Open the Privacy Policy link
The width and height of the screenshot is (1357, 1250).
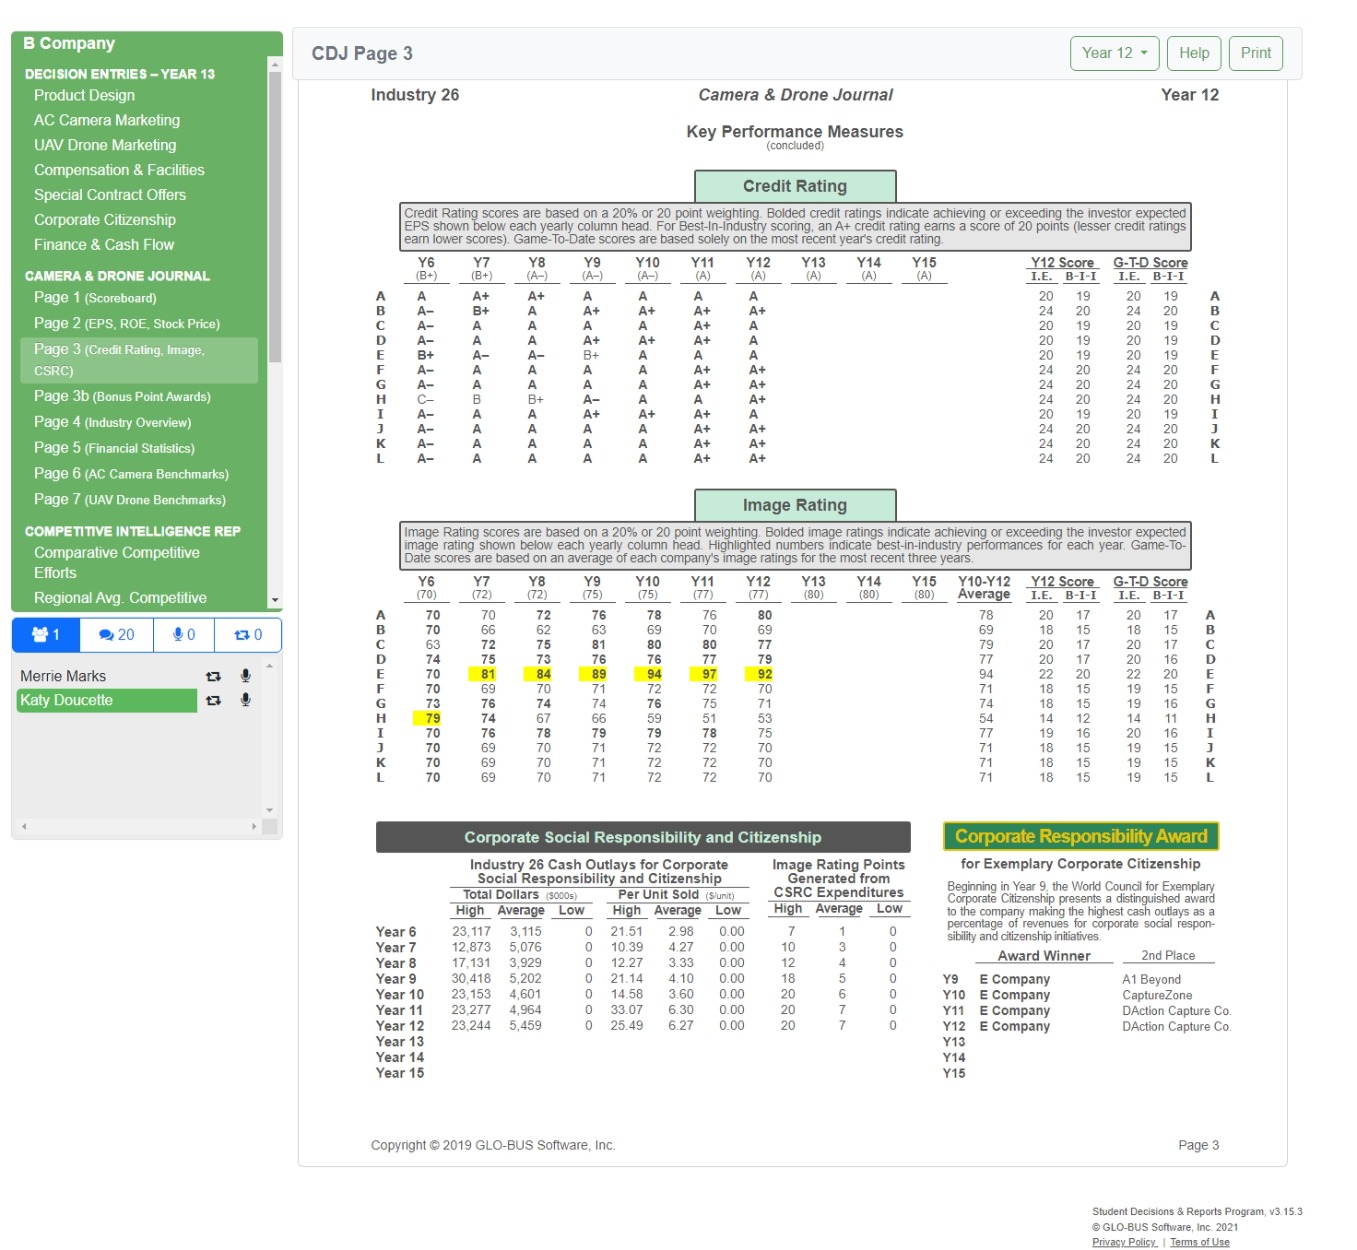1124,1242
